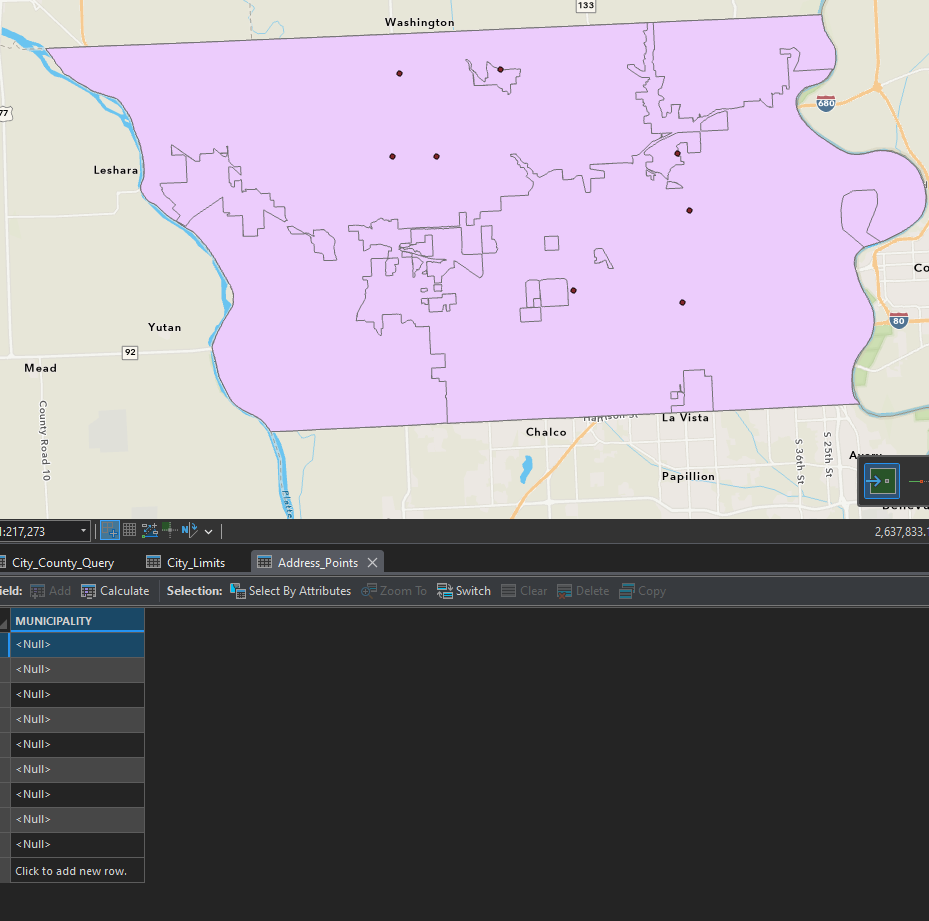929x921 pixels.
Task: Click the constraints icon in map status bar
Action: click(x=150, y=531)
